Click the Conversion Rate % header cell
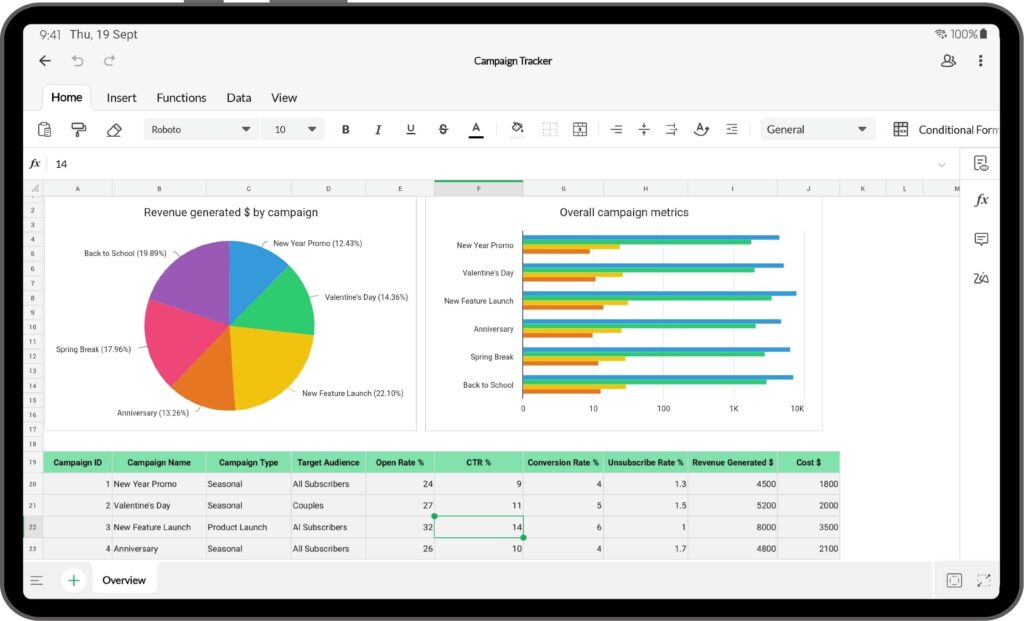1024x621 pixels. (563, 462)
